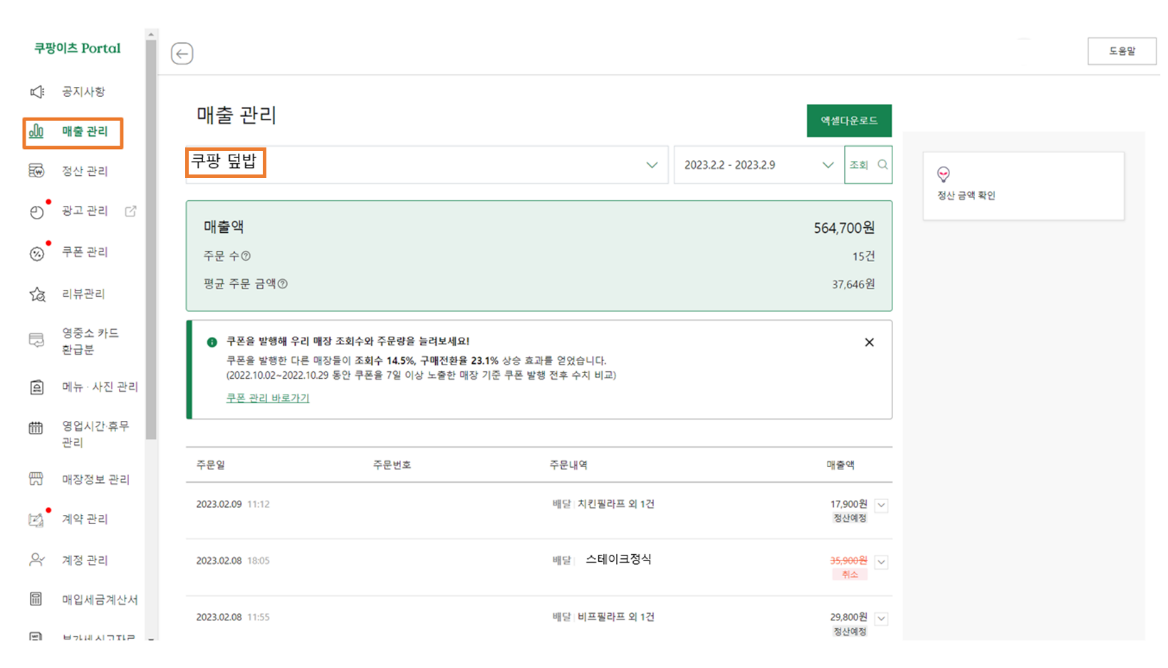Click the external link icon beside 광고 관리
The image size is (1168, 668).
click(130, 211)
